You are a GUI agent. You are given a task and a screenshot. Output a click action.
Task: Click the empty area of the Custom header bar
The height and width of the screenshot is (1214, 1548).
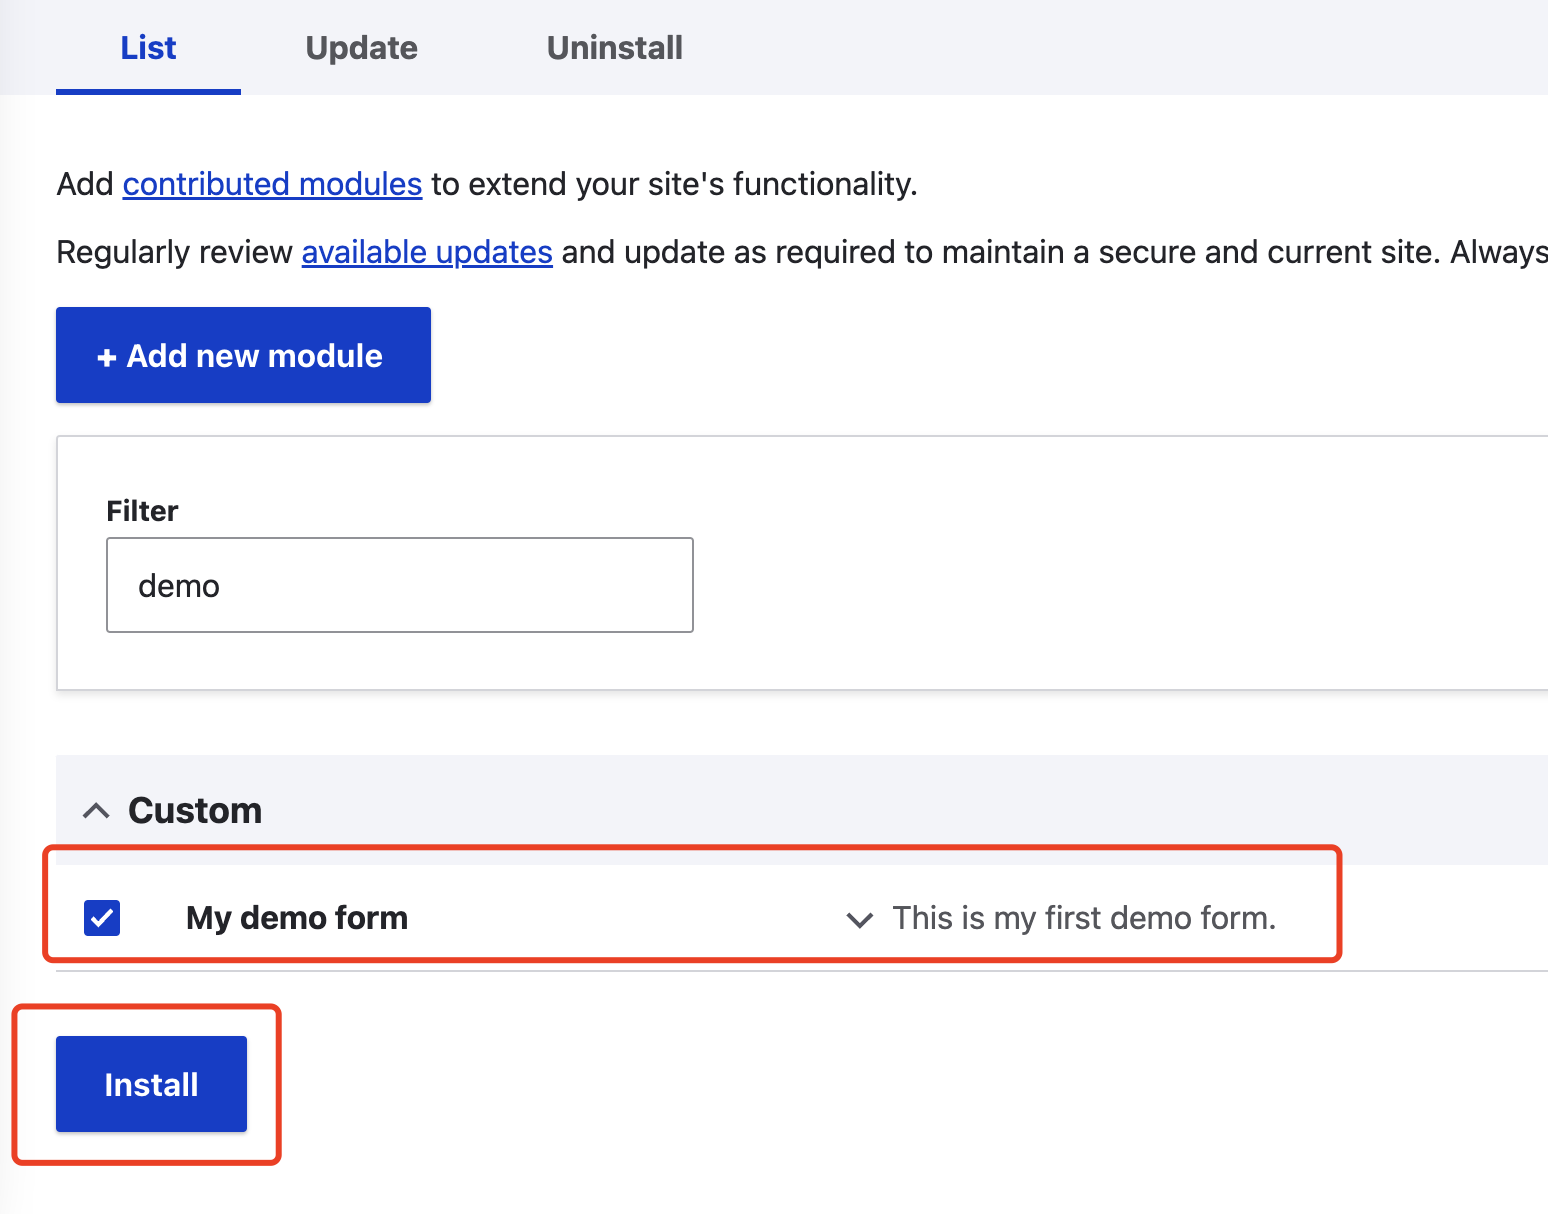900,810
